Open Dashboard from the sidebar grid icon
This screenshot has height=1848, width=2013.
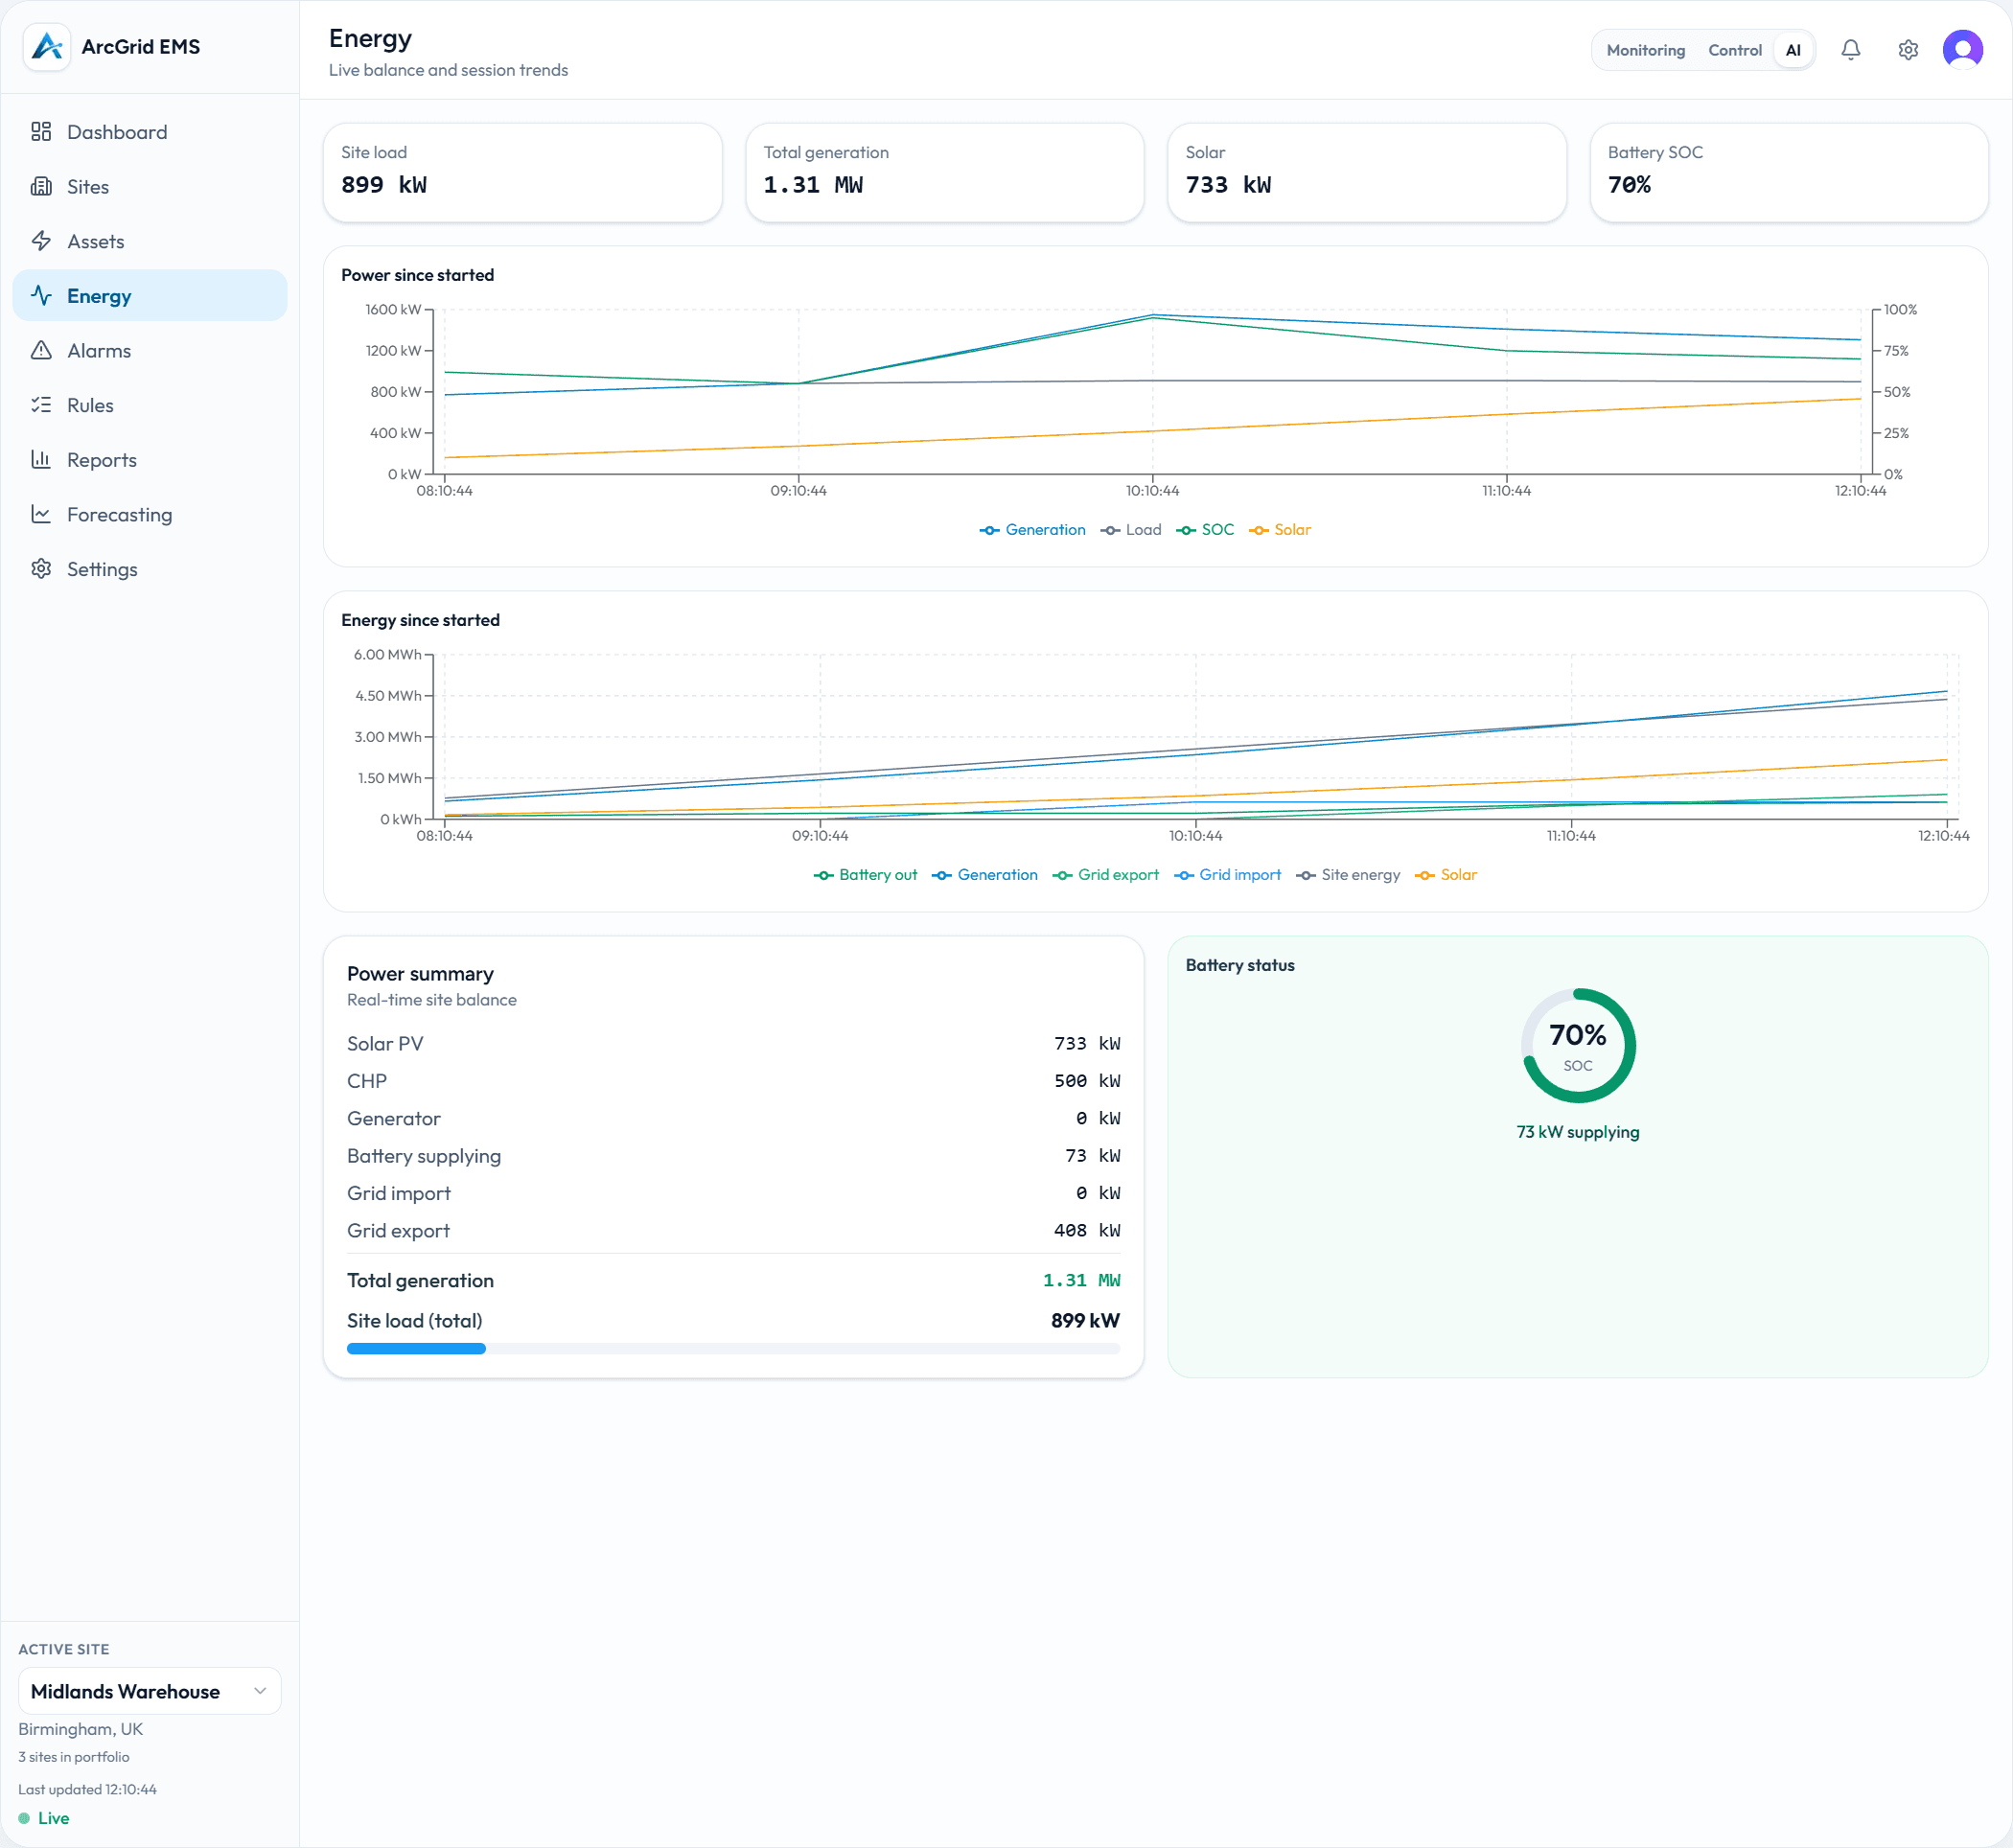[x=41, y=132]
